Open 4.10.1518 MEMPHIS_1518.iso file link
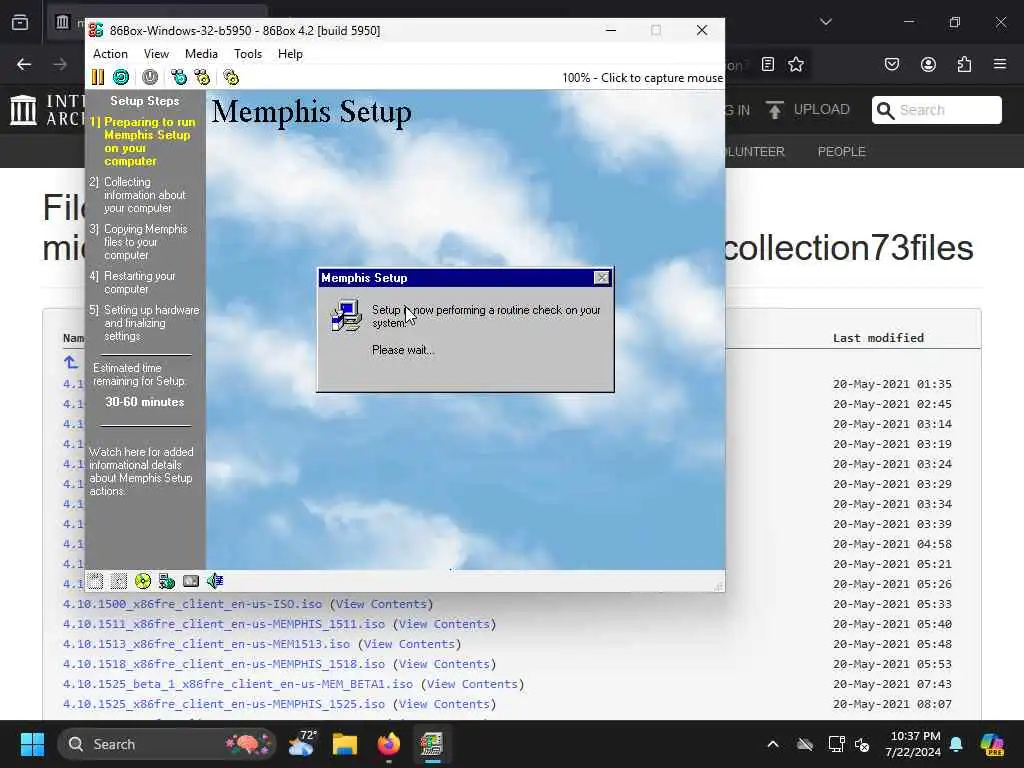Viewport: 1024px width, 768px height. coord(223,664)
